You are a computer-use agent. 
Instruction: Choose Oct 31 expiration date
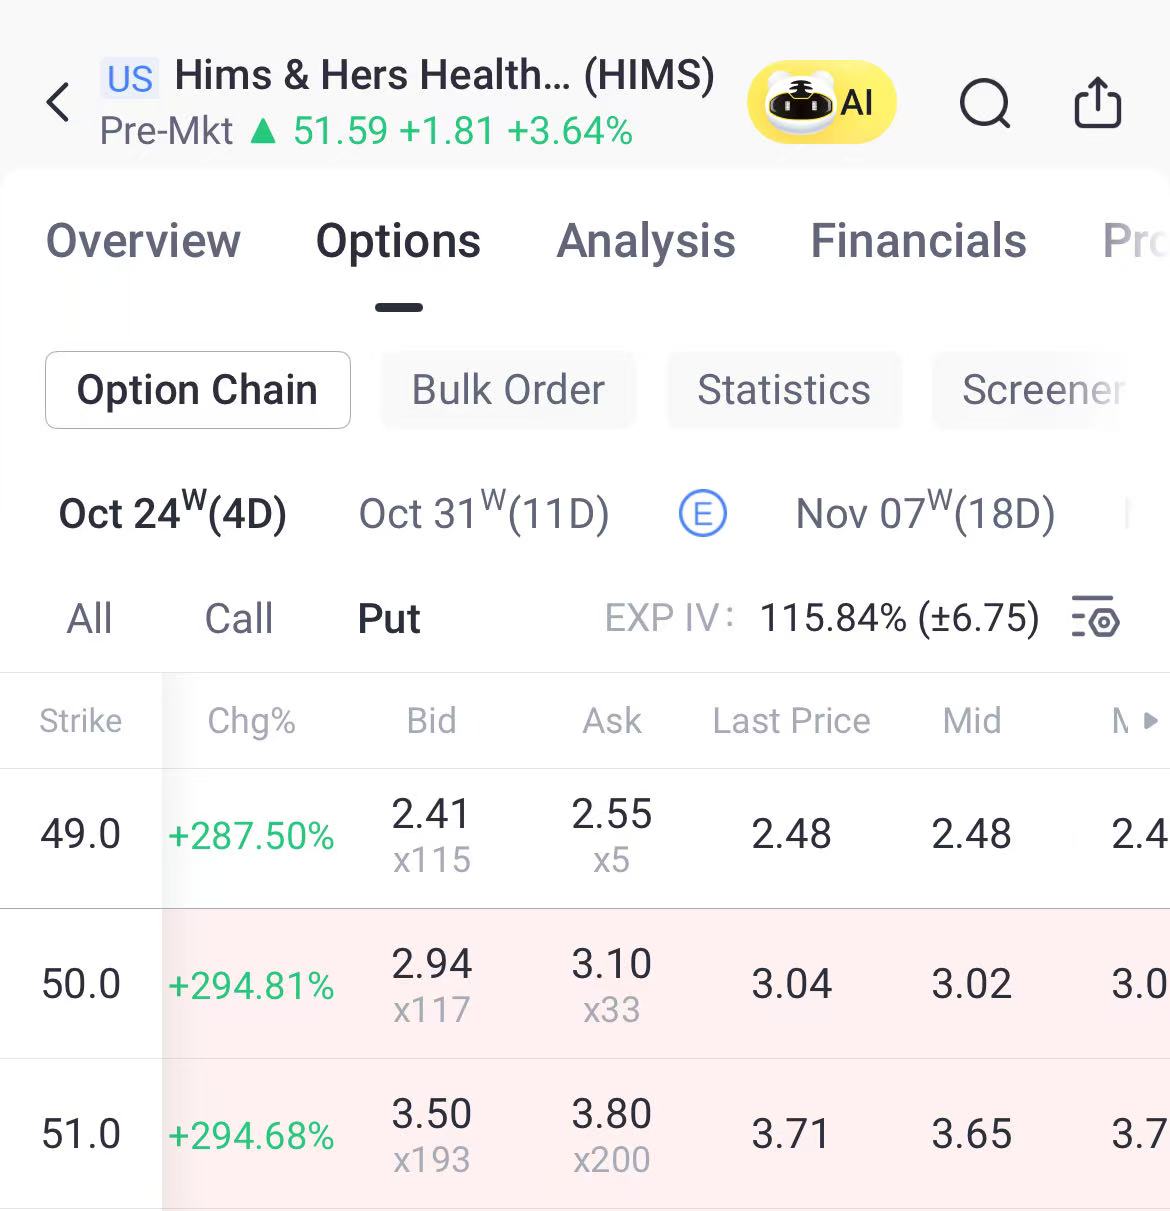click(x=484, y=513)
